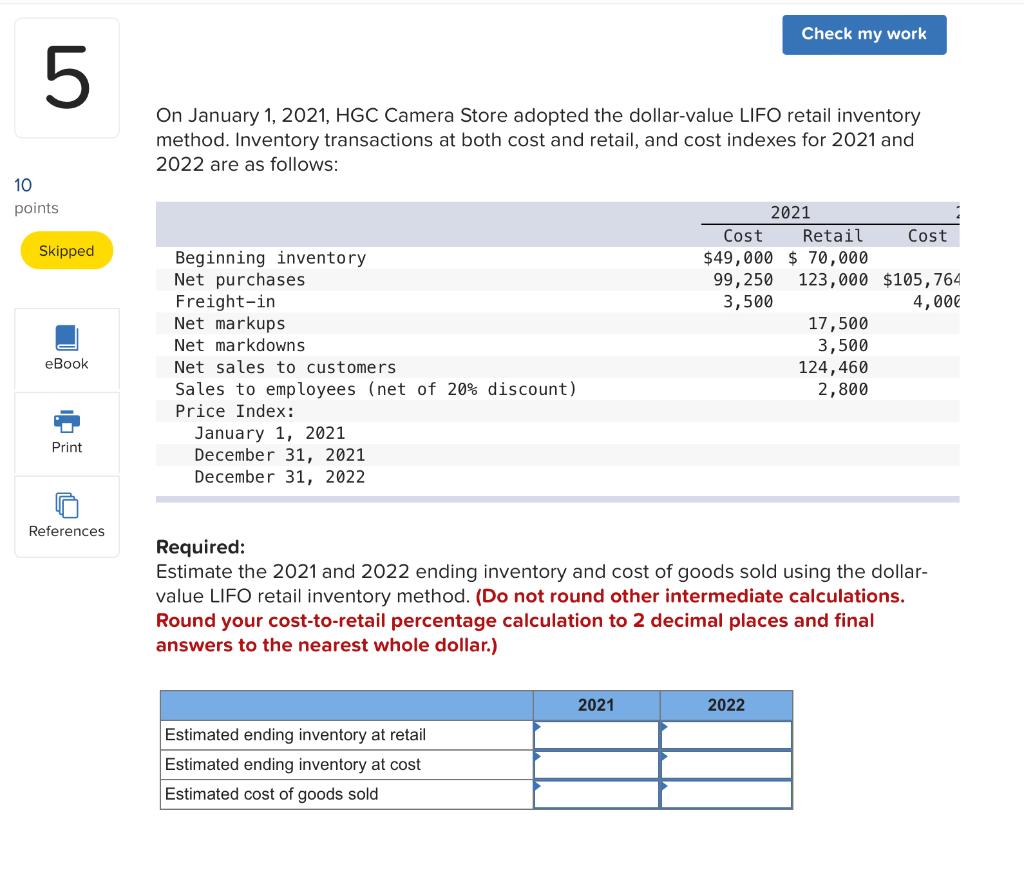
Task: Open the References resource
Action: point(66,515)
